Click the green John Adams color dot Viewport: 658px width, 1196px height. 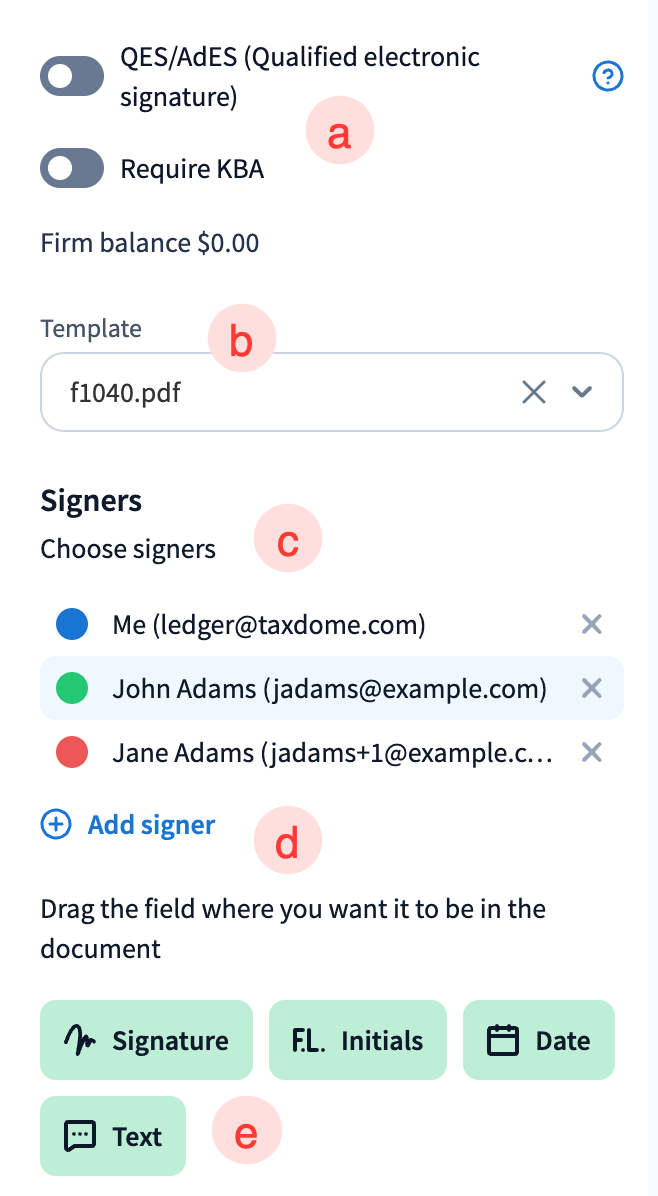(x=72, y=688)
